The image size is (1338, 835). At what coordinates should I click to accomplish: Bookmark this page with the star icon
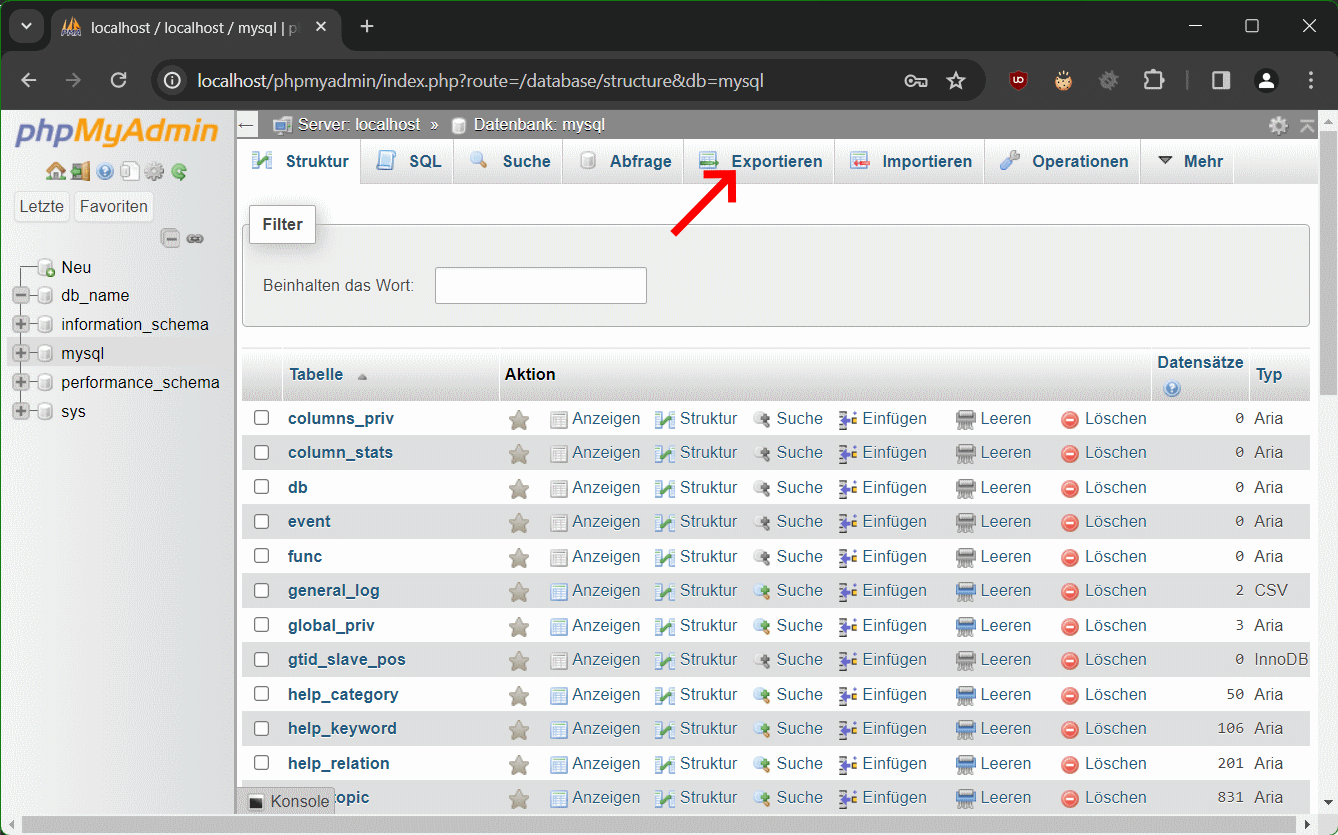(x=956, y=81)
